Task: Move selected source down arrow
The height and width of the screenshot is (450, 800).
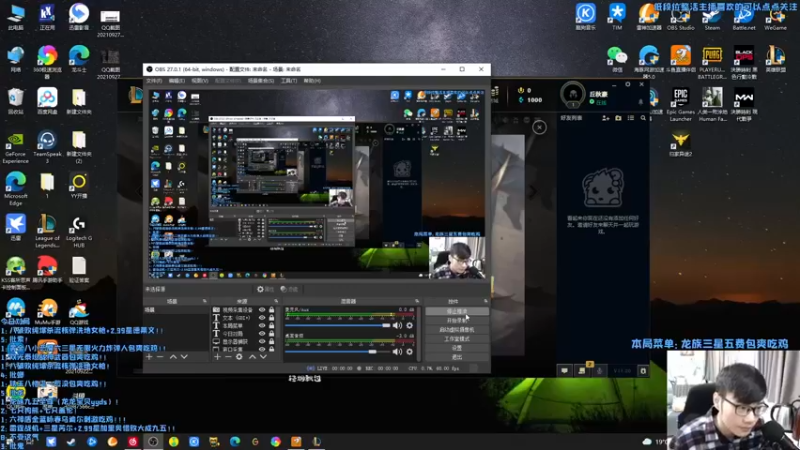Action: [263, 357]
